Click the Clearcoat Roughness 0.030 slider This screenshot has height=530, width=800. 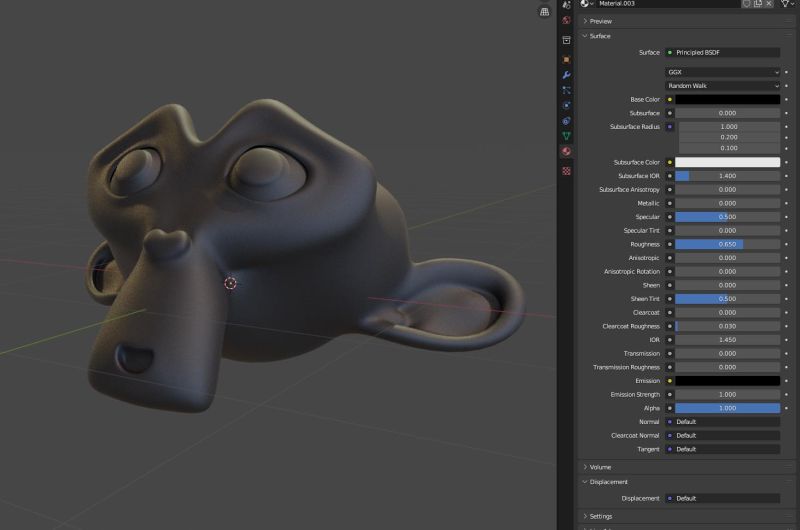728,326
